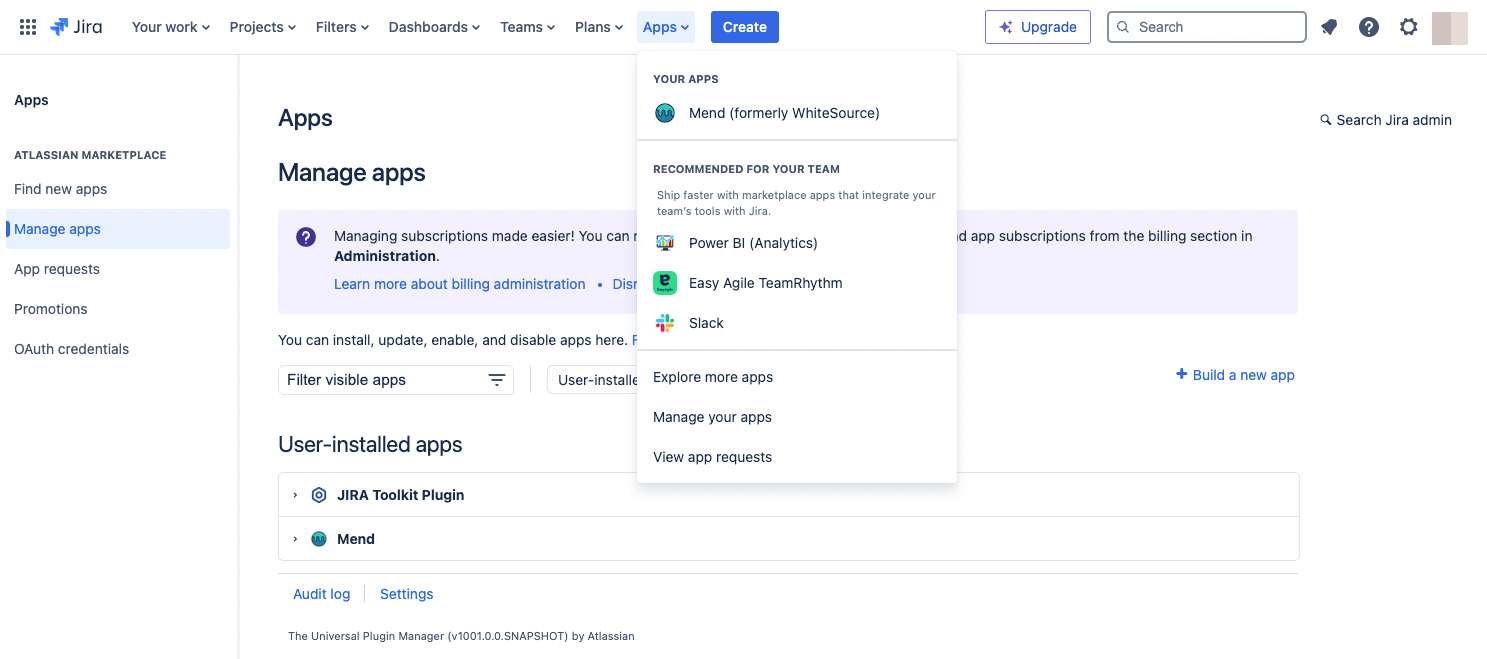Open the filter icon in Filter visible apps
The image size is (1487, 659).
497,380
